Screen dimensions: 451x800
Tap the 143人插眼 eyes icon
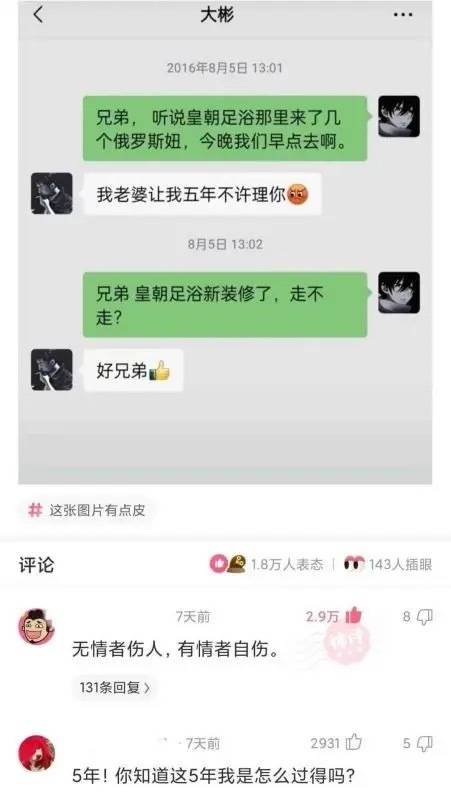[x=354, y=563]
